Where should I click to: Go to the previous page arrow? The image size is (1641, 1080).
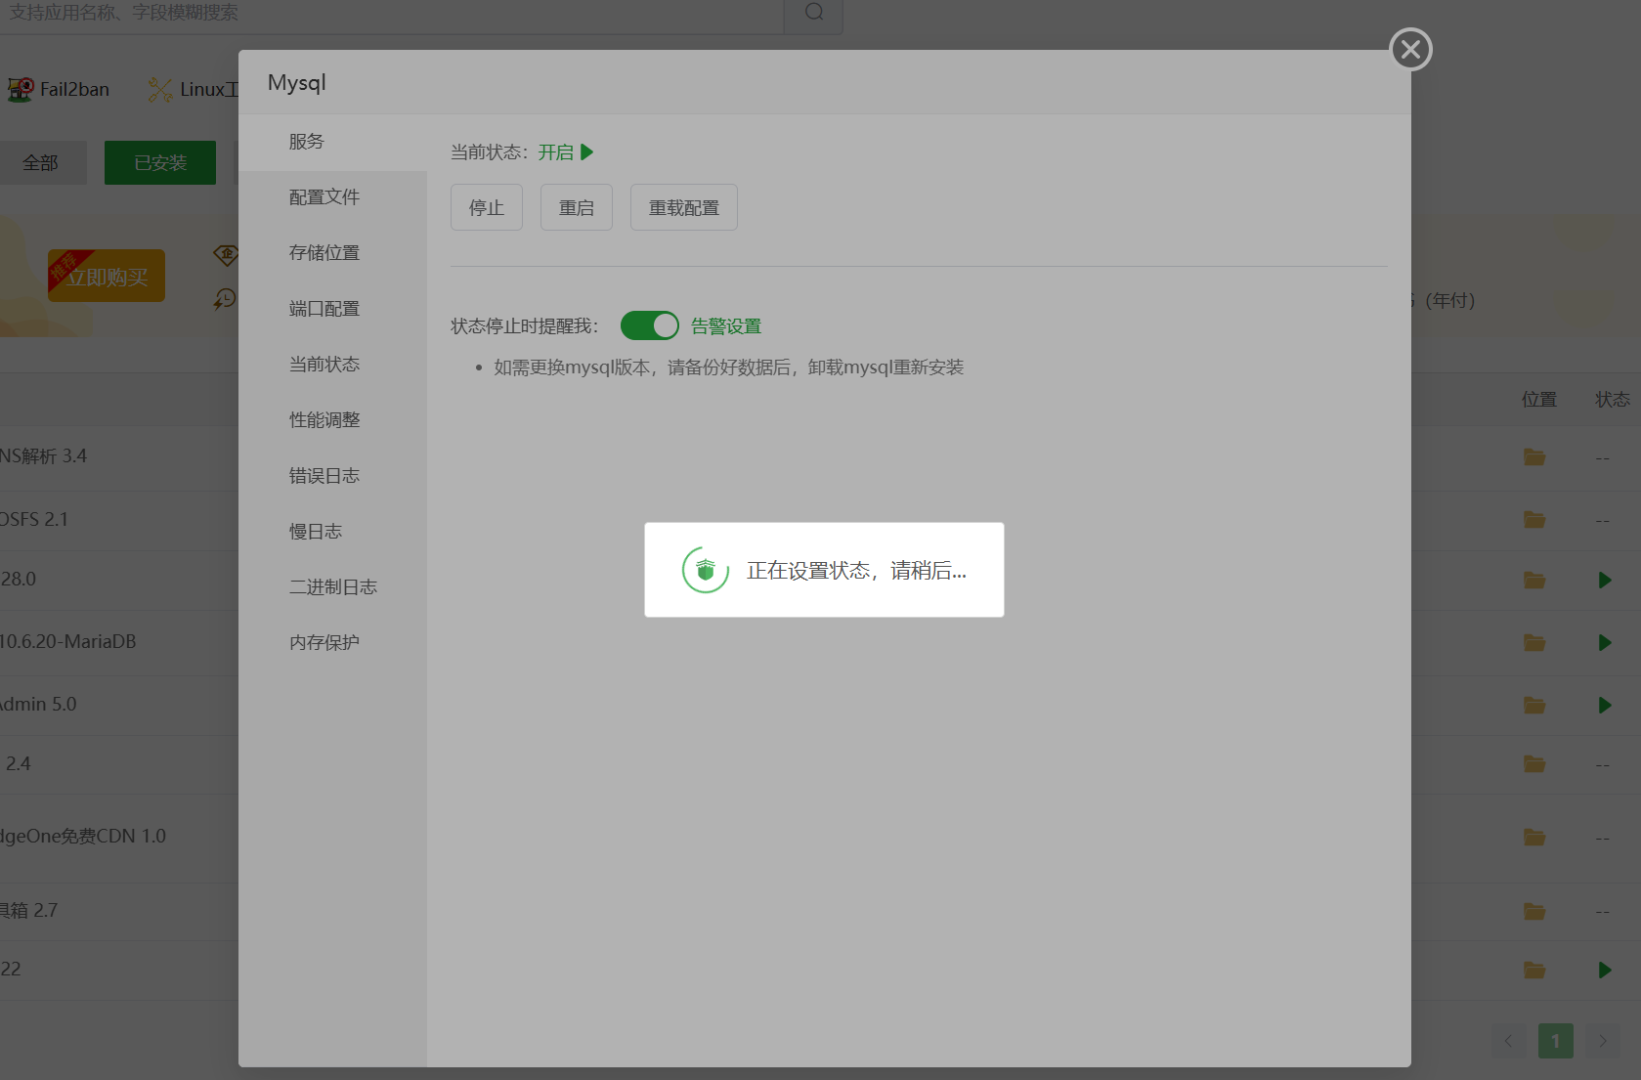click(x=1508, y=1041)
